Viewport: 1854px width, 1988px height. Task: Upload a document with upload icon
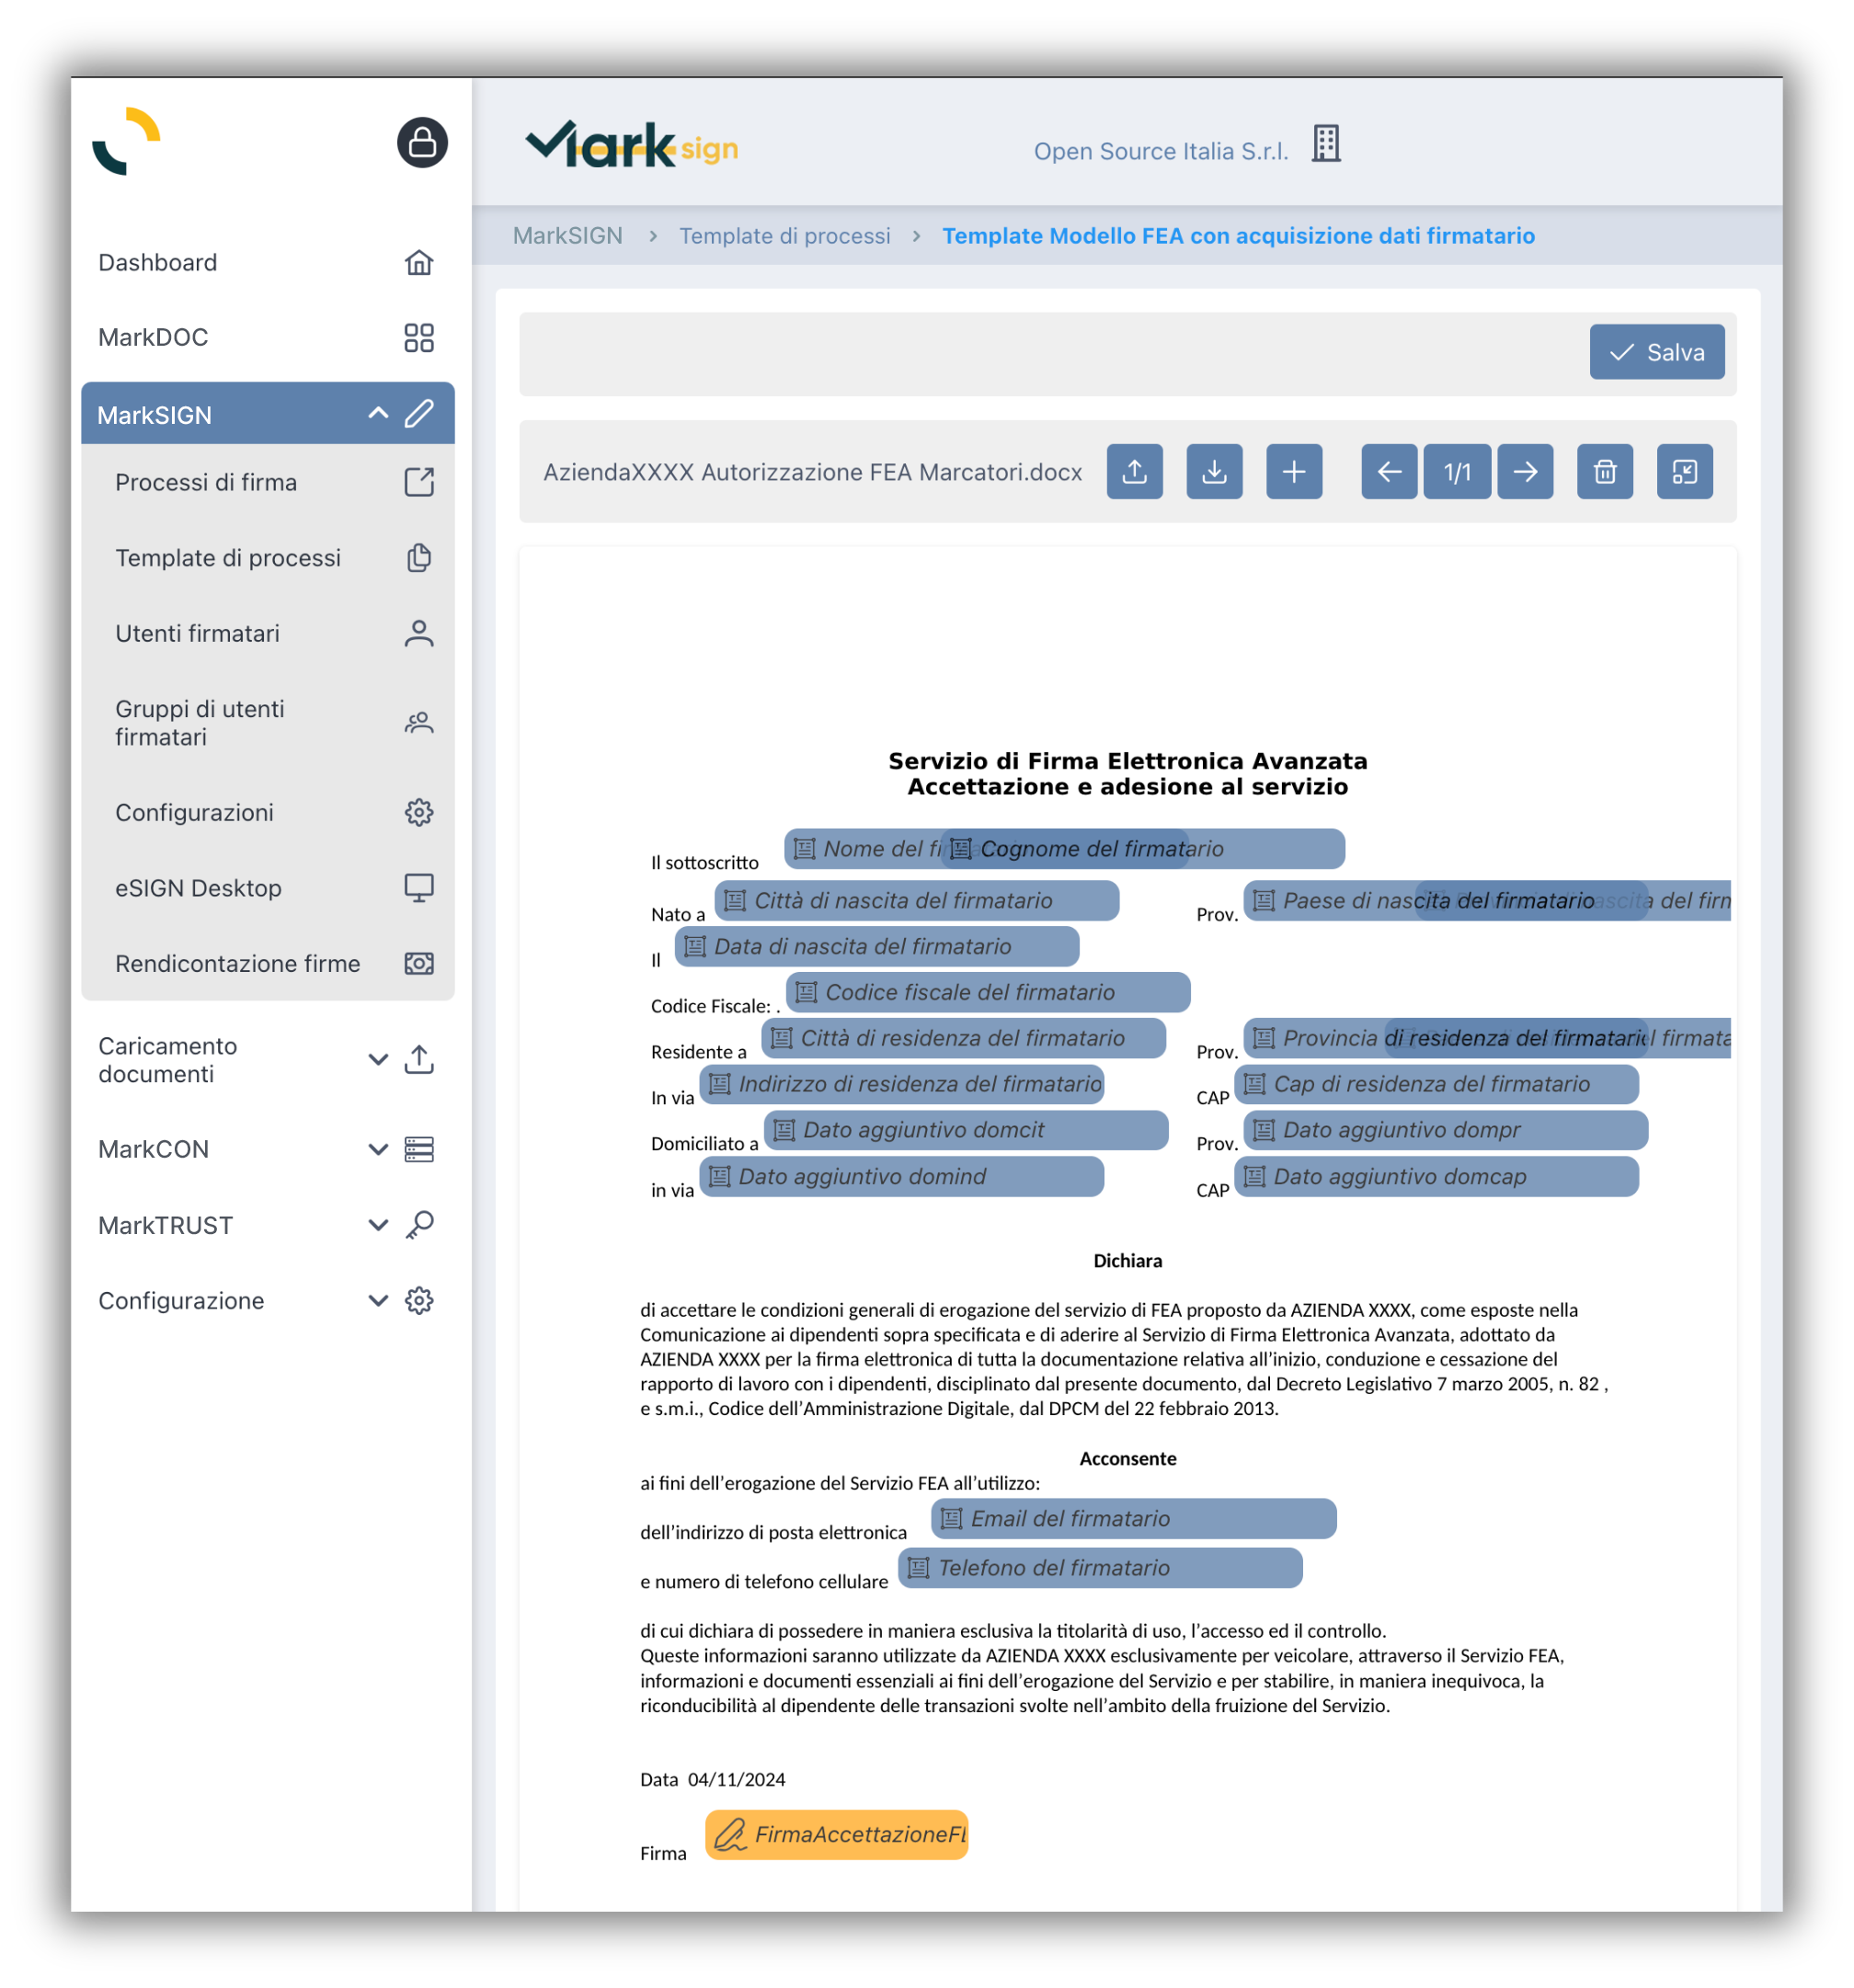(1134, 471)
